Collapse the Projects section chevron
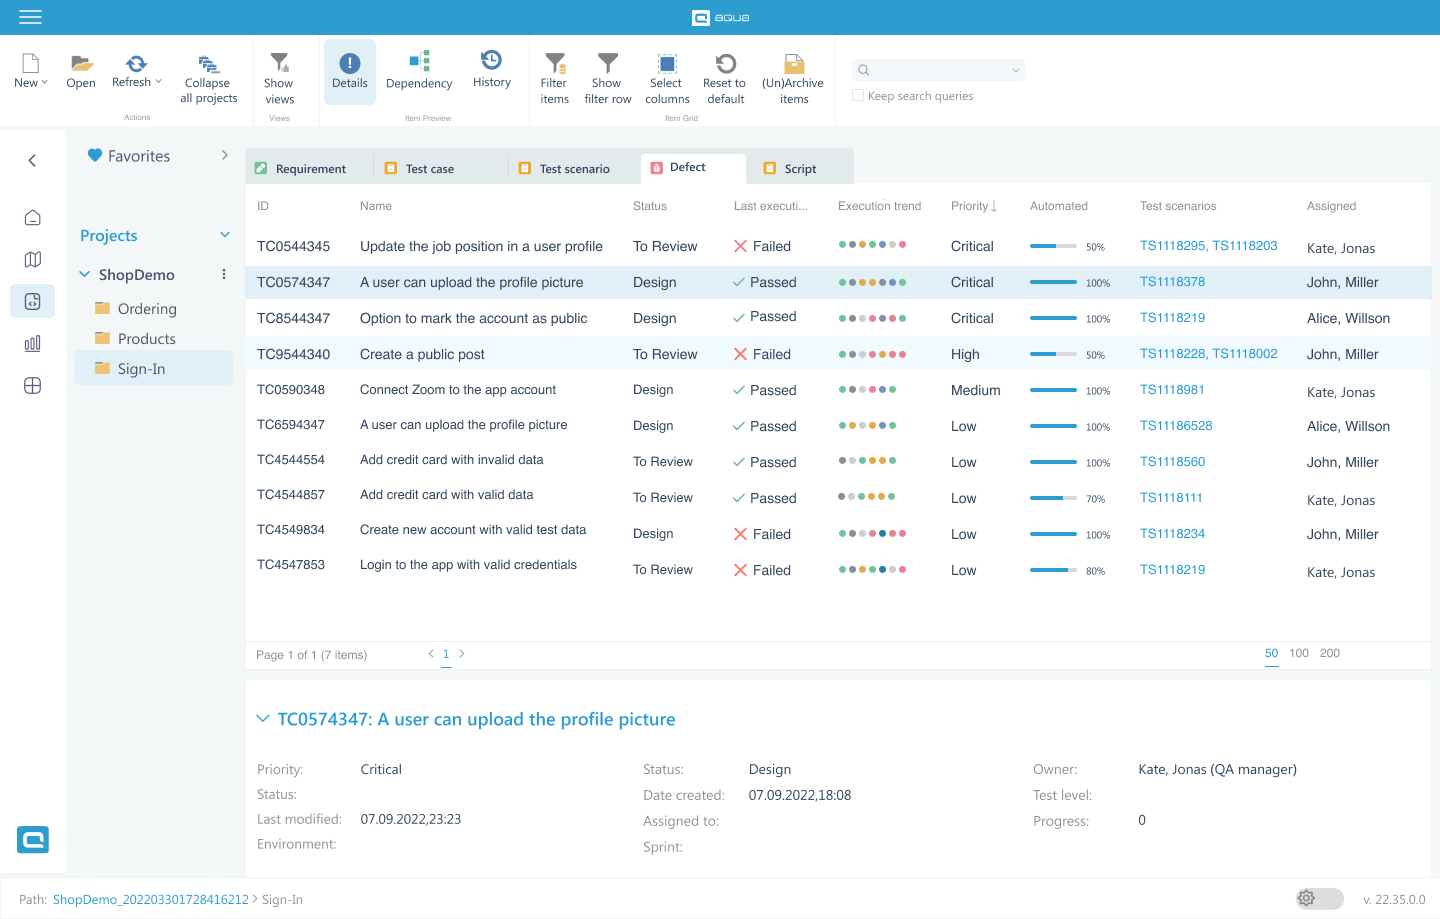 pos(223,235)
